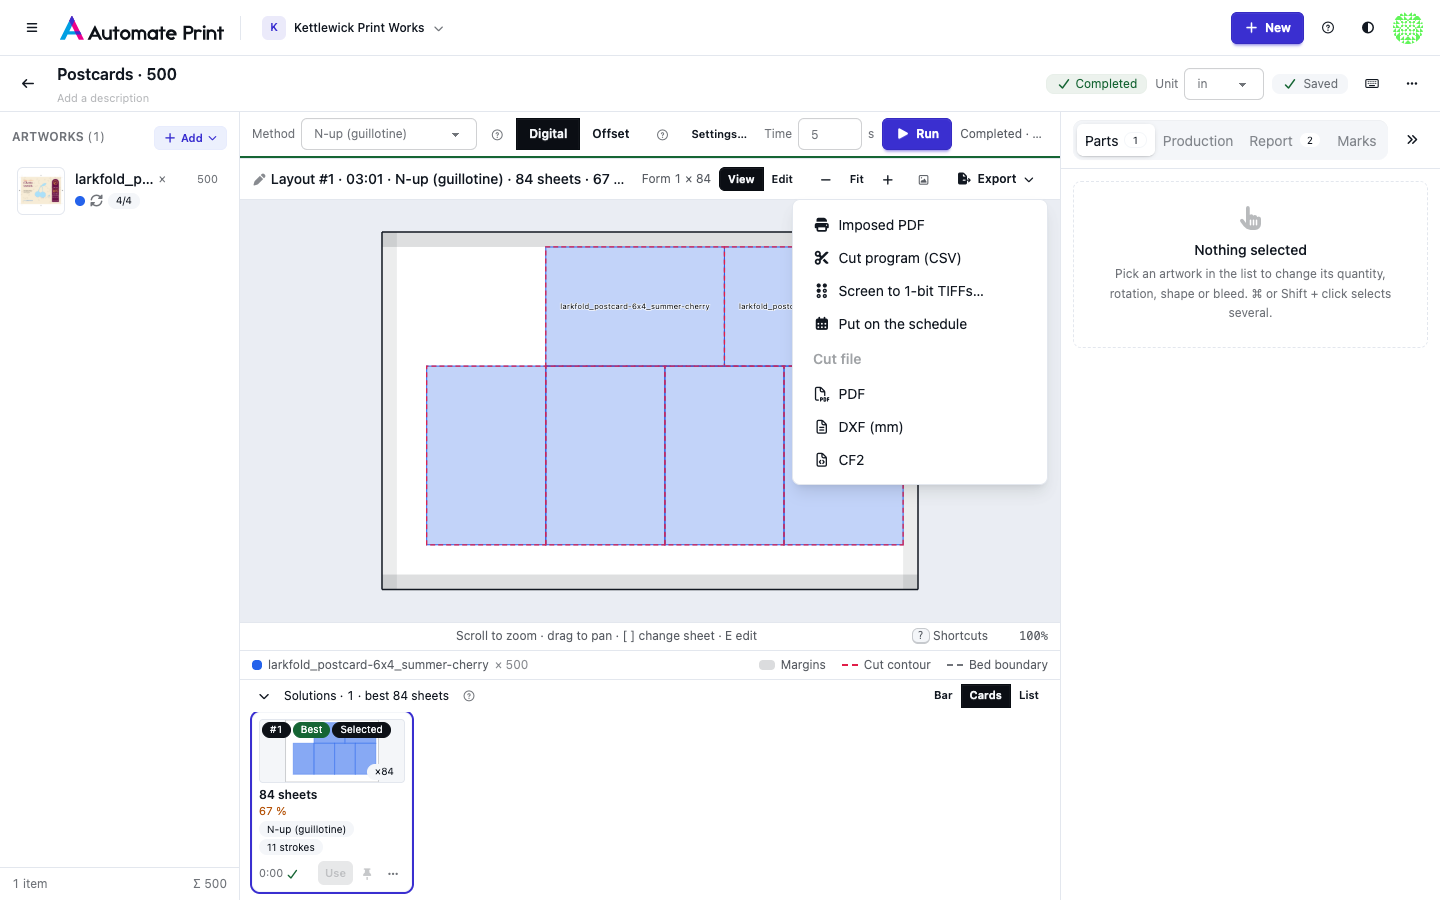Collapse the Solutions section chevron

pos(264,696)
